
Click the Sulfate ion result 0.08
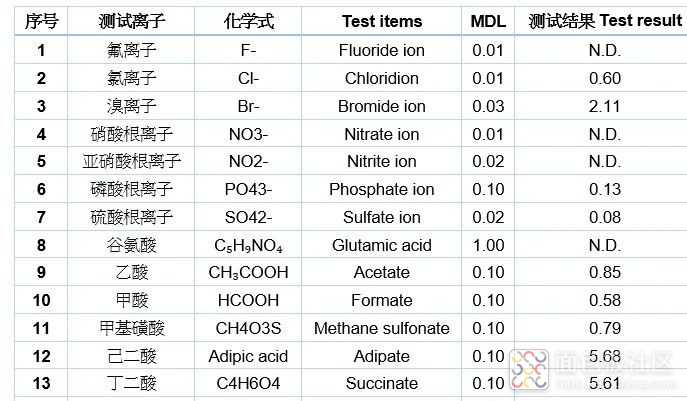(605, 217)
